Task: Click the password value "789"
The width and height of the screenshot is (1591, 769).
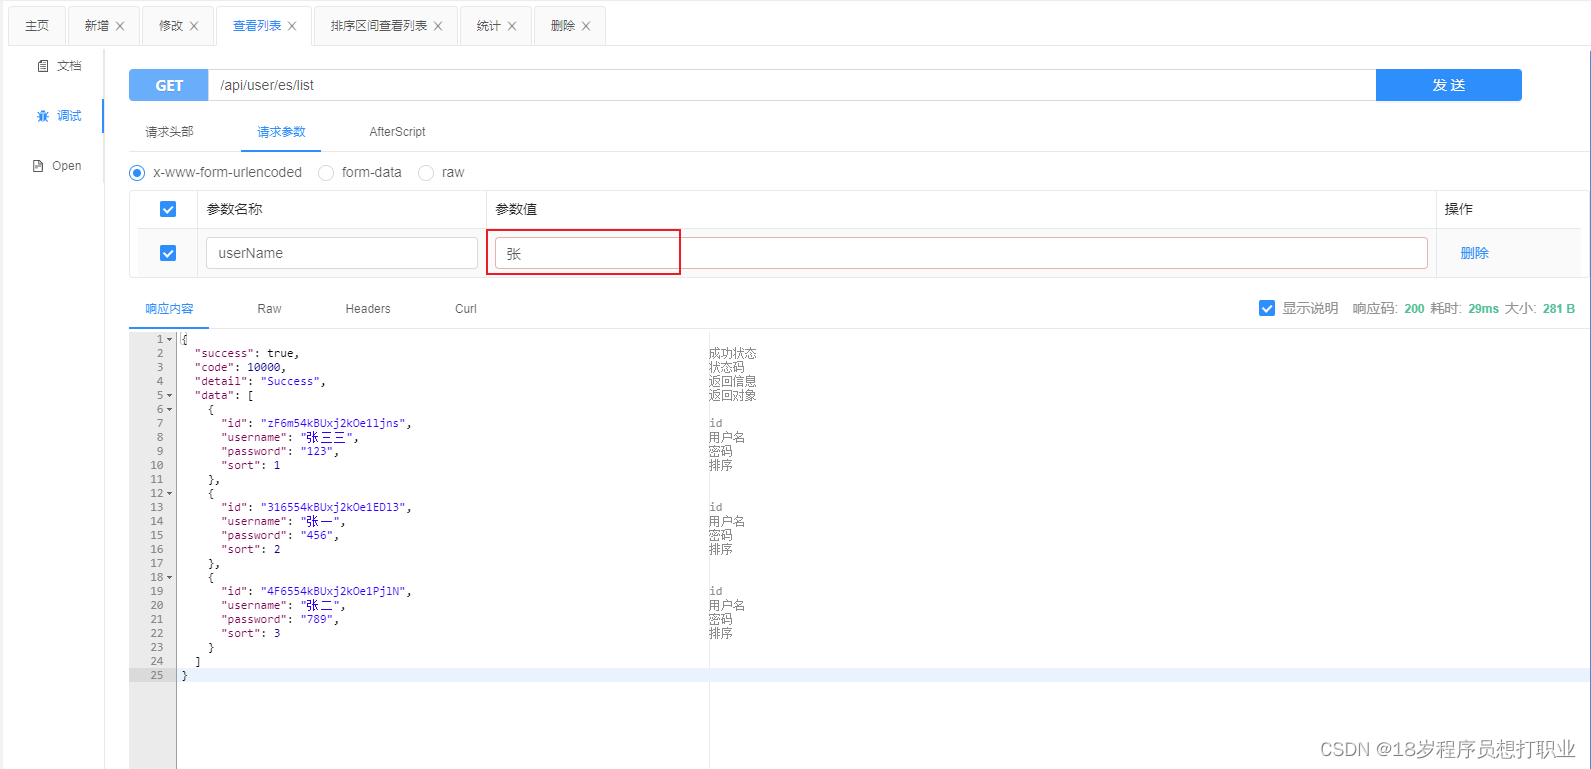Action: [317, 620]
